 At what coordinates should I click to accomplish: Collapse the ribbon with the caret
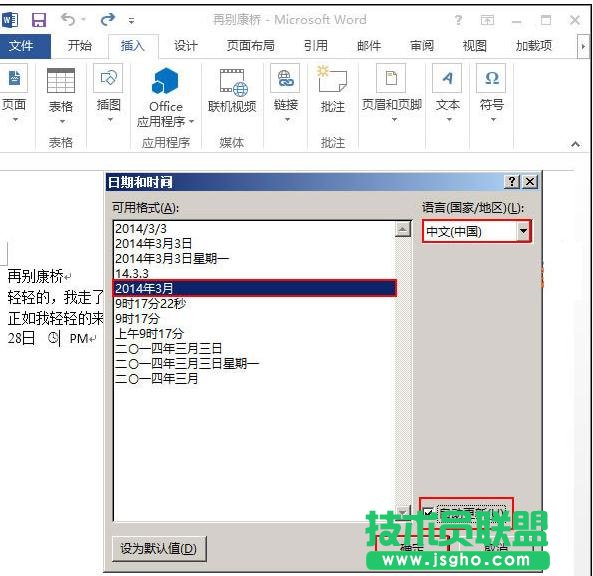tap(576, 144)
